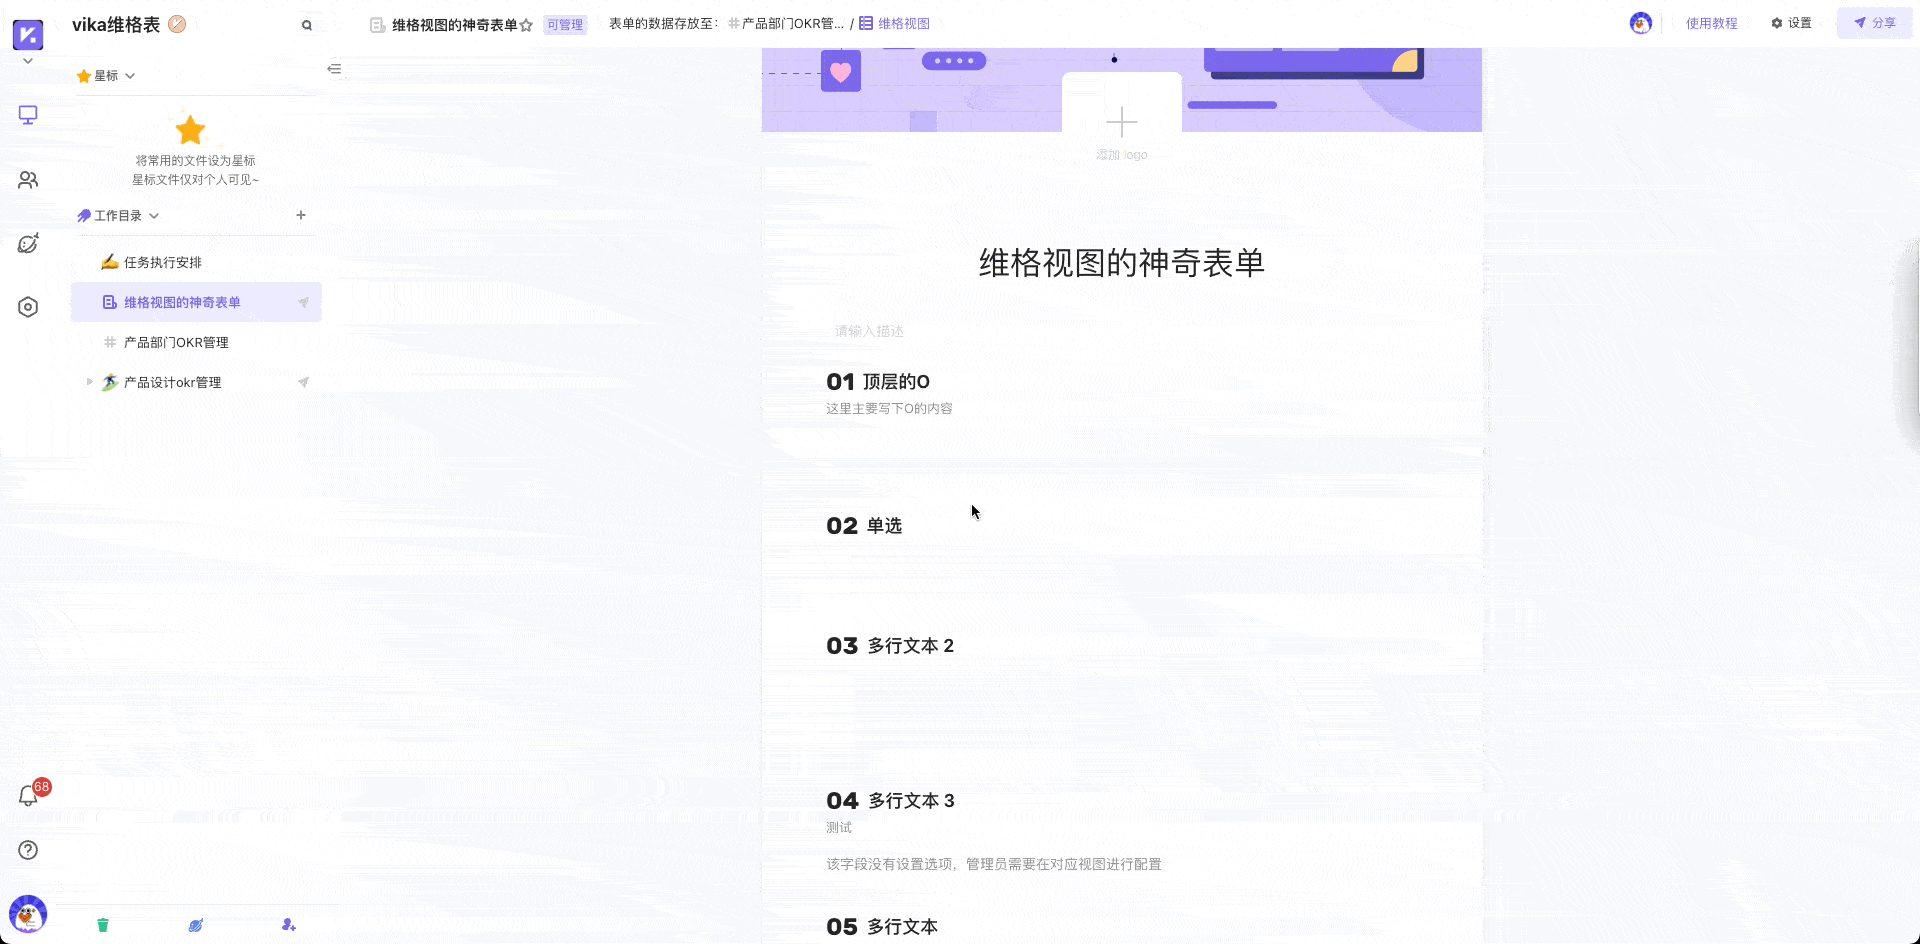1920x944 pixels.
Task: Open the template center rocket icon
Action: pos(28,243)
